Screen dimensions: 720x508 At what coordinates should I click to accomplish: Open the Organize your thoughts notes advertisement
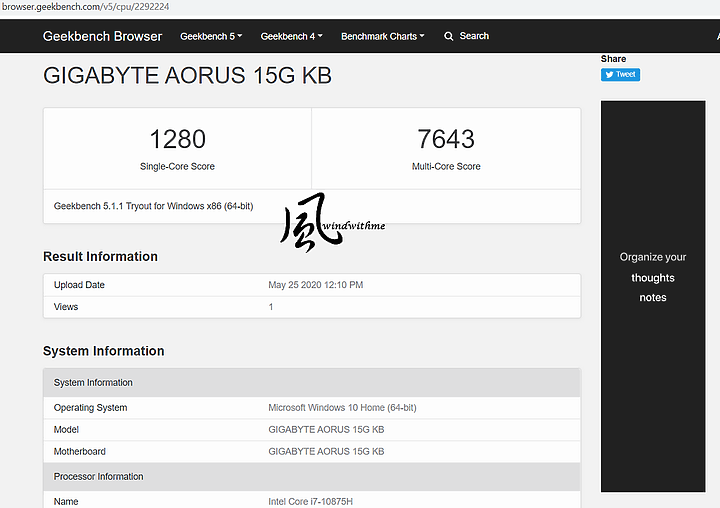653,296
